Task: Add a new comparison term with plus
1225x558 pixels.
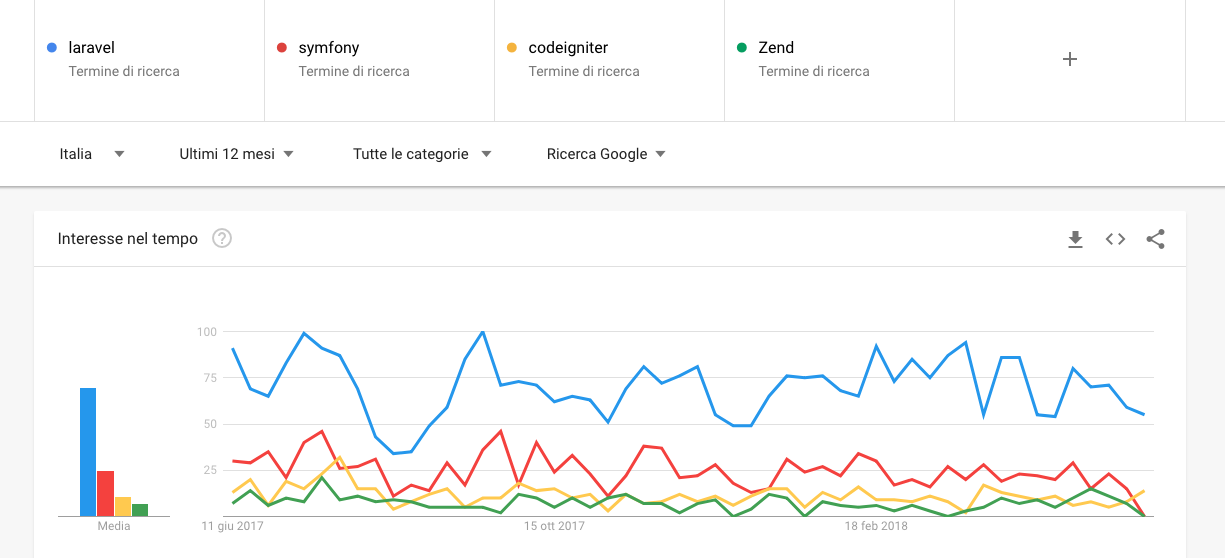Action: [x=1069, y=59]
